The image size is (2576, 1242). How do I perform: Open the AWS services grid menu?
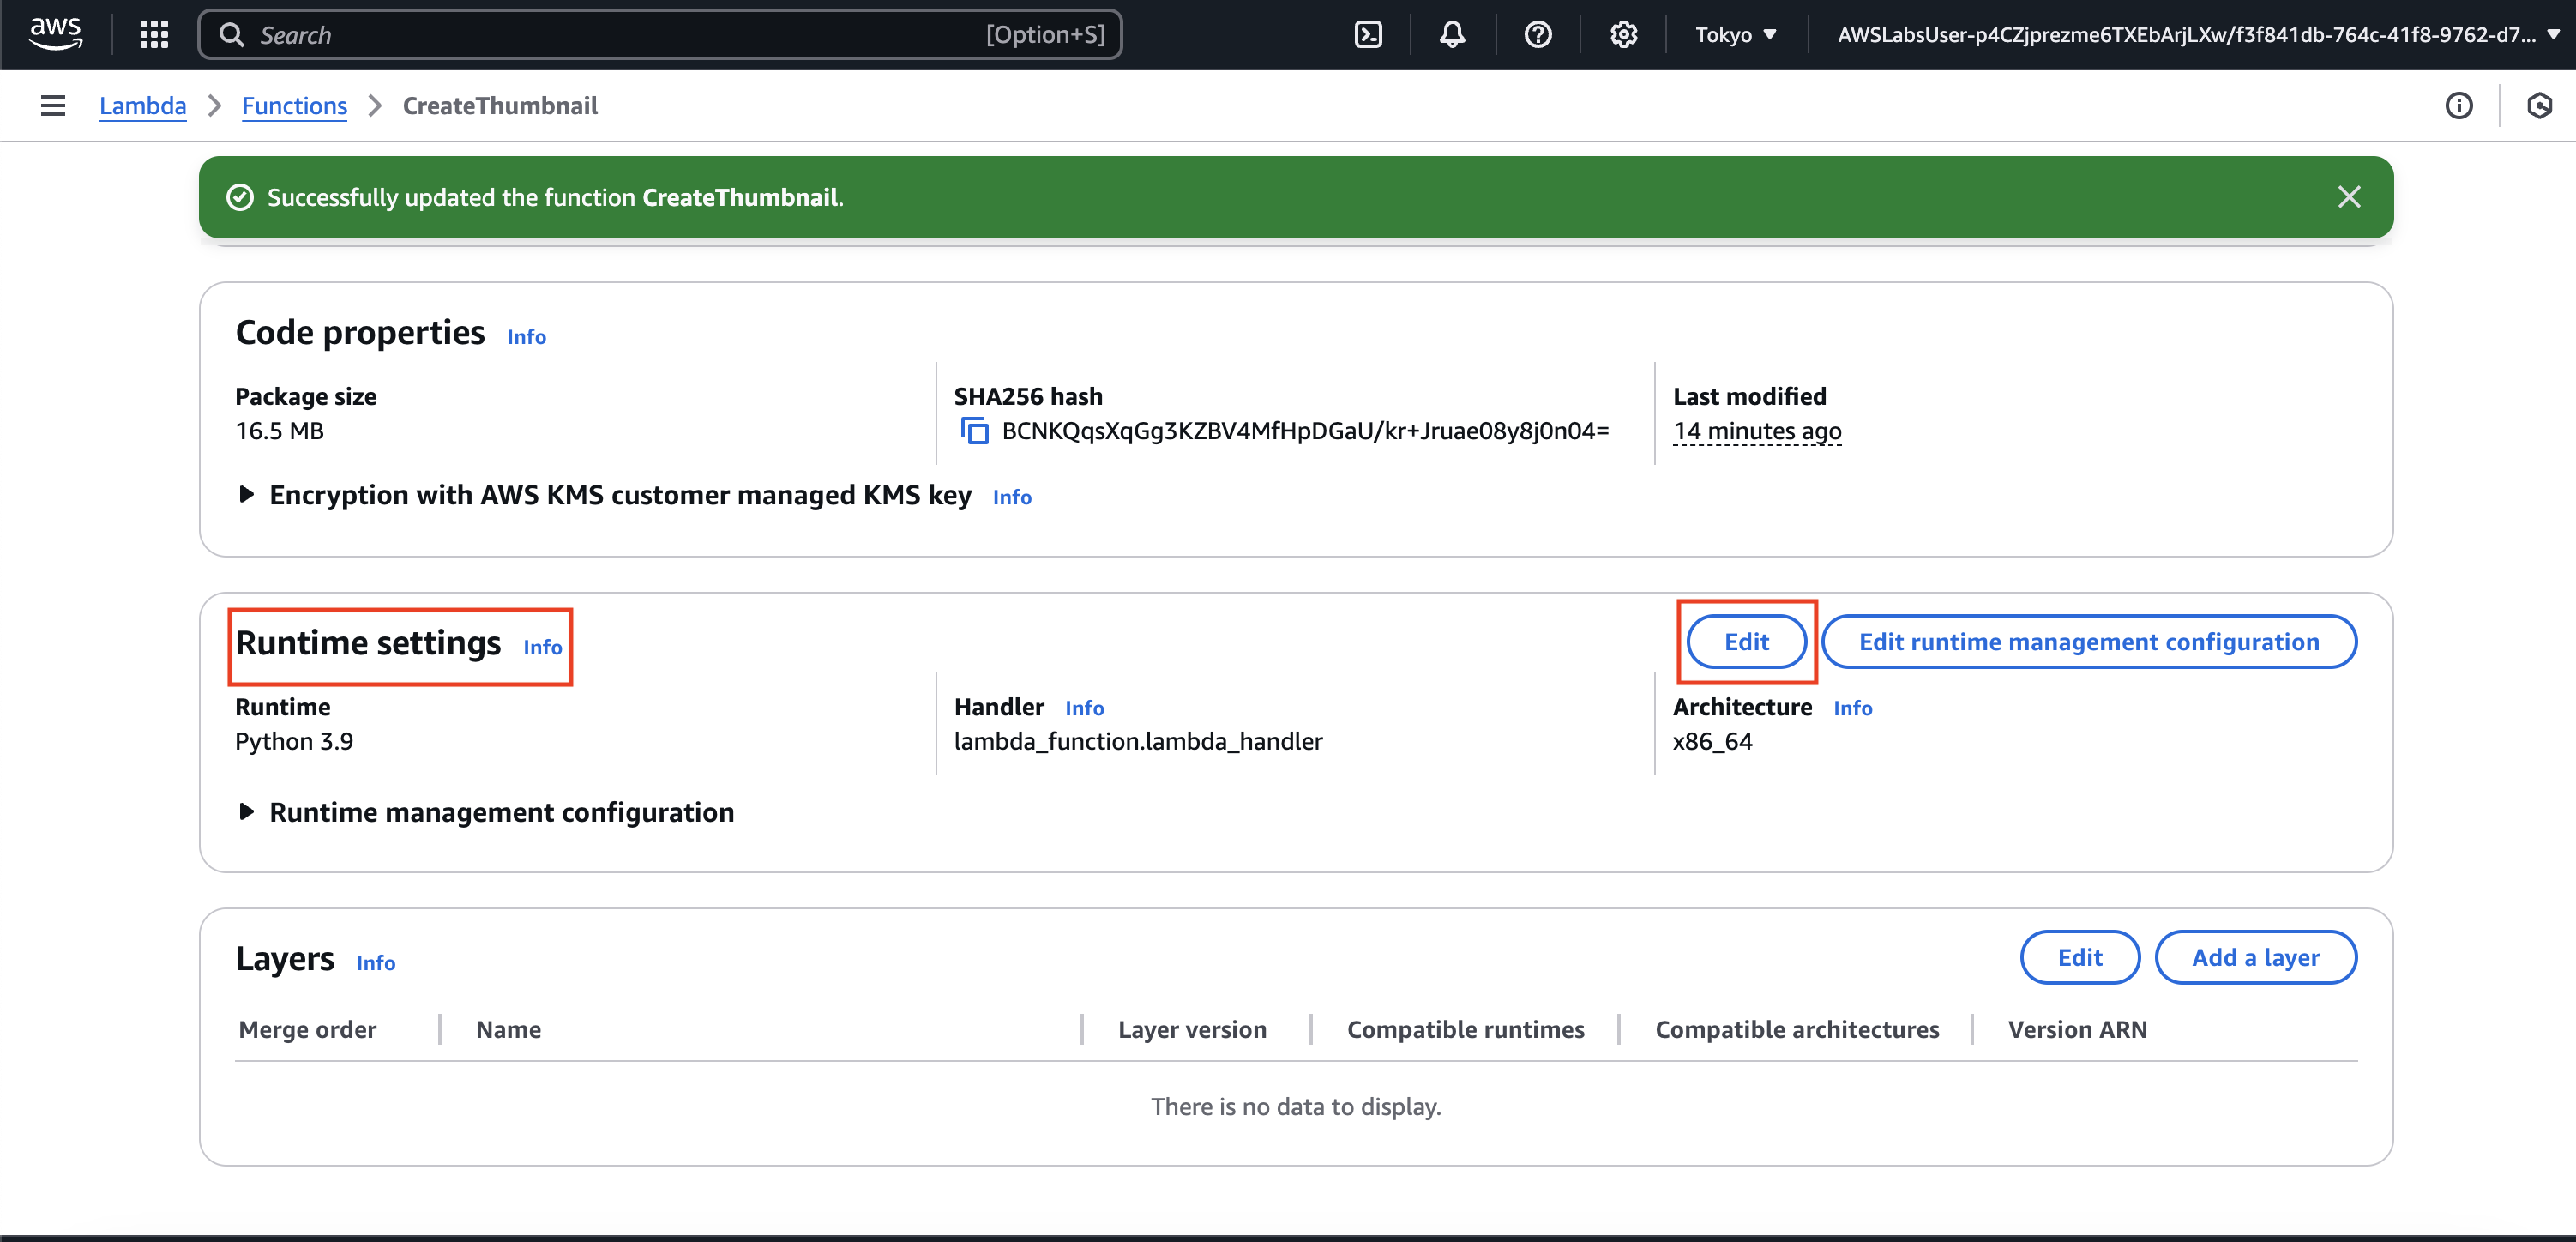pyautogui.click(x=154, y=35)
